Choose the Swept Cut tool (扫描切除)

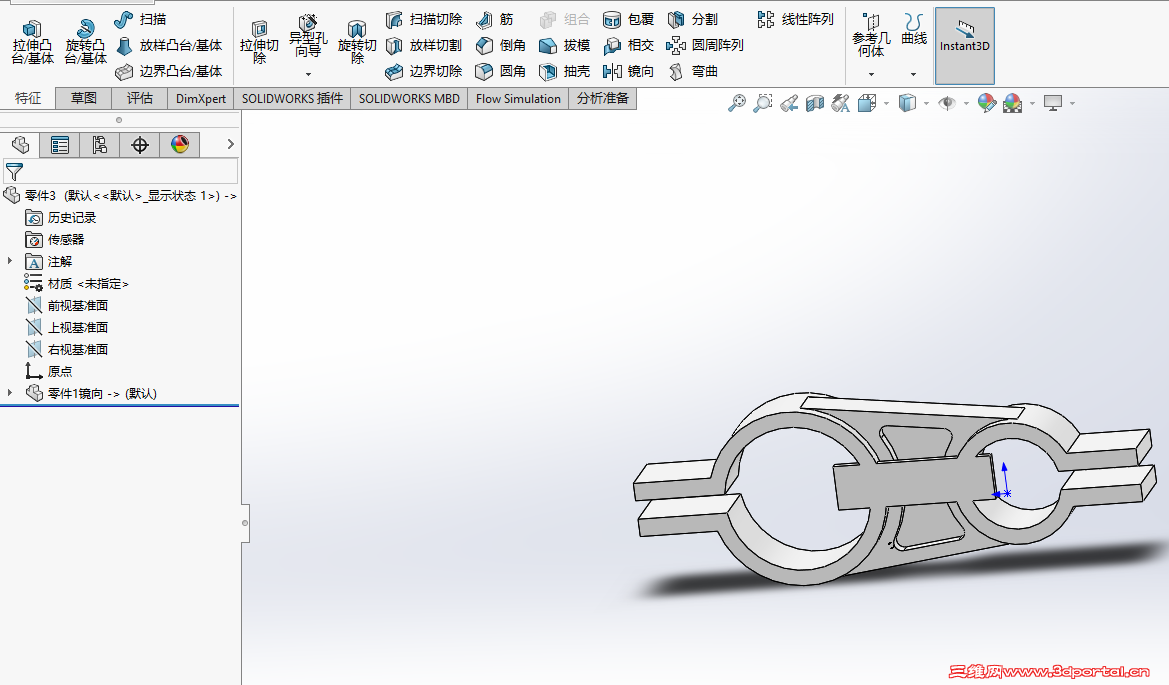(424, 19)
